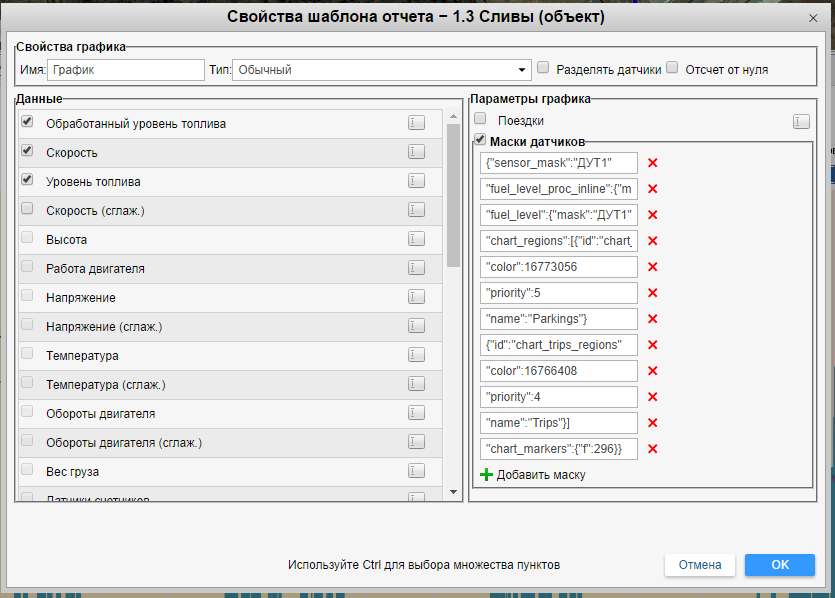Click green plus to add mask
Screen dimensions: 835x598
(x=487, y=475)
